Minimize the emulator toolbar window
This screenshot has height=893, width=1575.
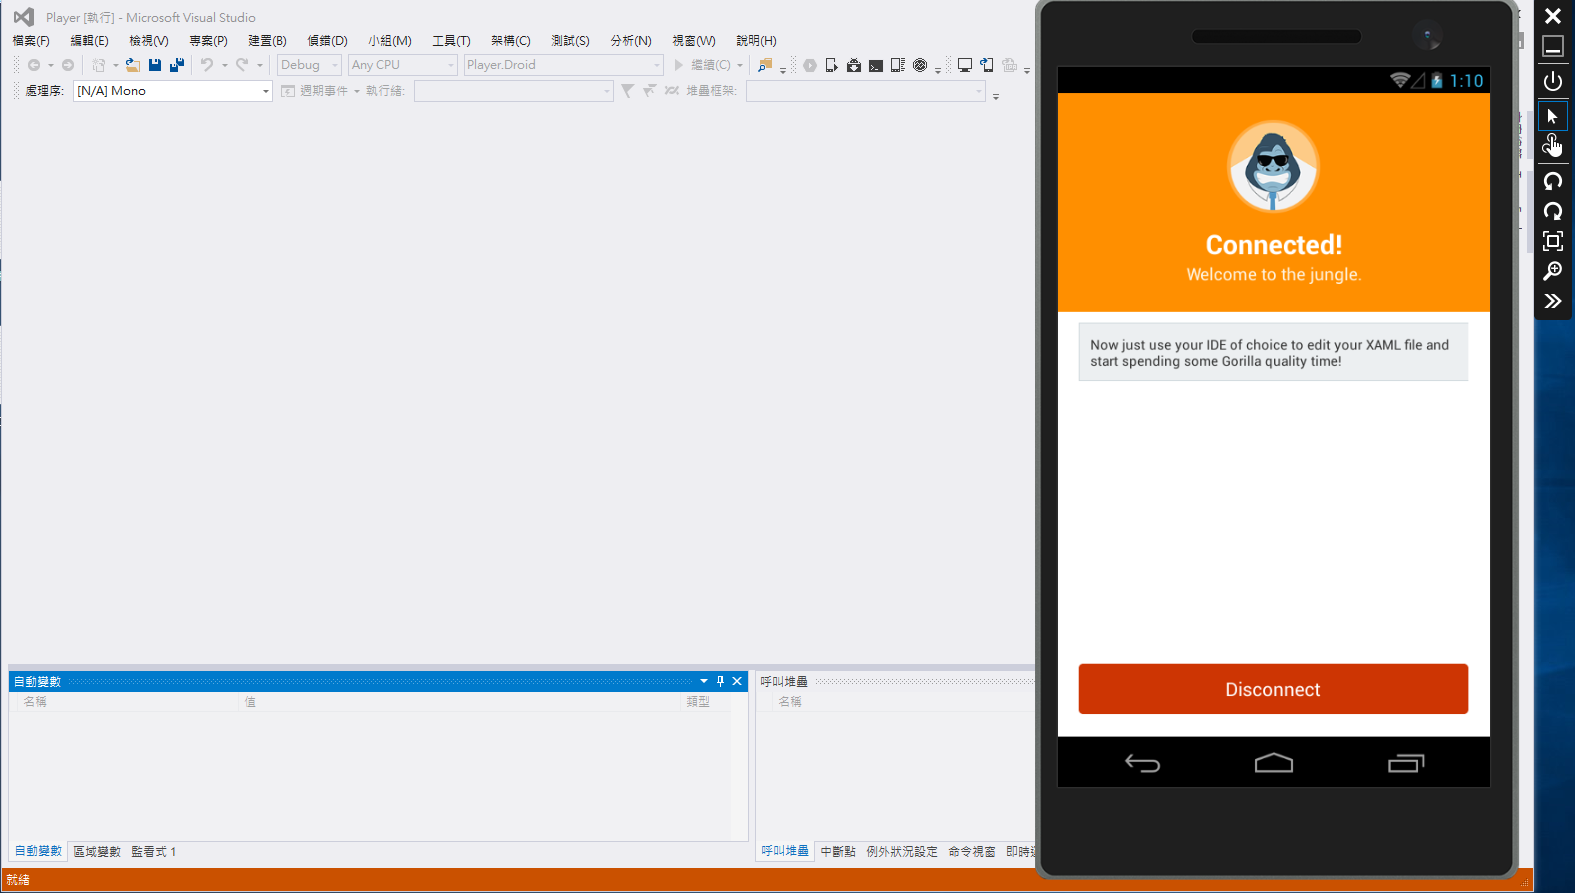coord(1552,47)
